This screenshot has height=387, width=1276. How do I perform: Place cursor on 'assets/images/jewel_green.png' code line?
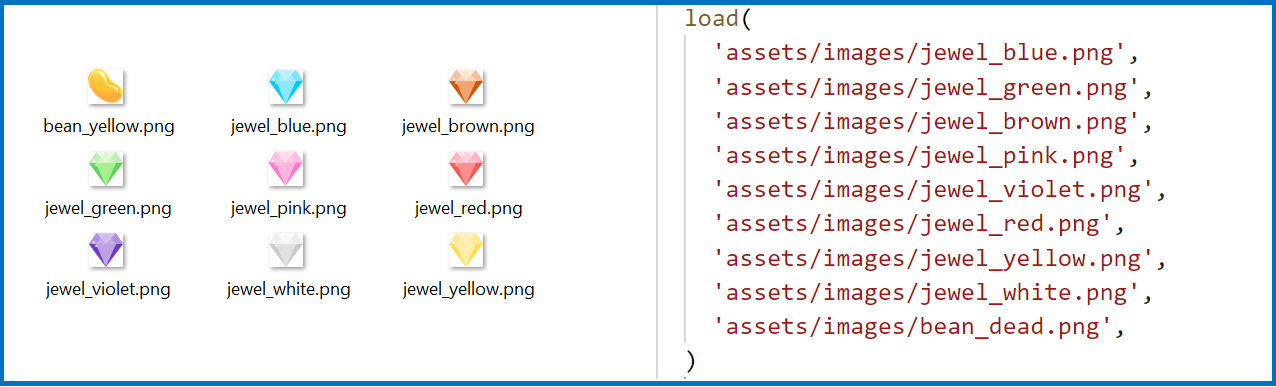934,87
